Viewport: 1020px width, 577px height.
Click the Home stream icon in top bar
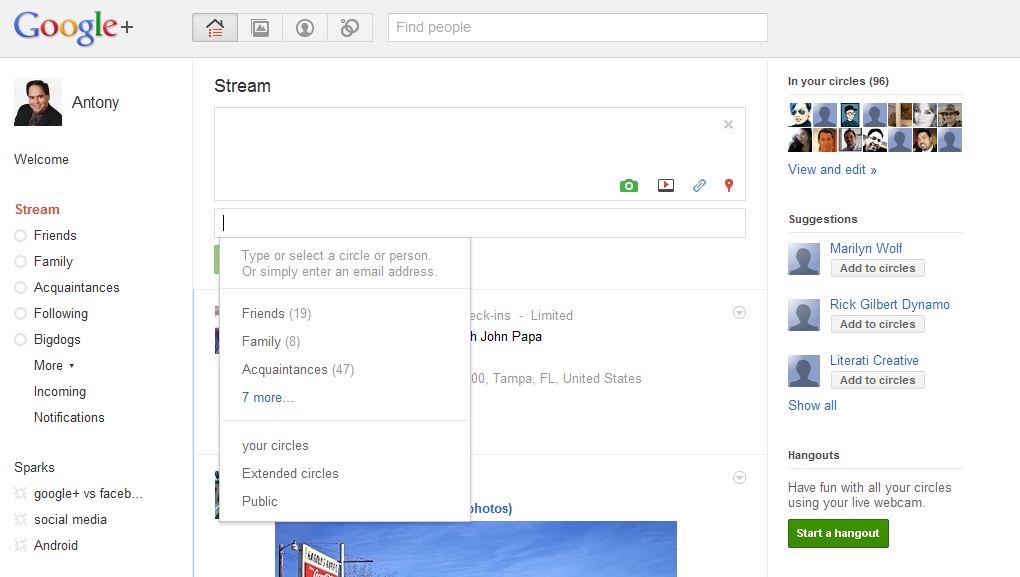pyautogui.click(x=215, y=28)
